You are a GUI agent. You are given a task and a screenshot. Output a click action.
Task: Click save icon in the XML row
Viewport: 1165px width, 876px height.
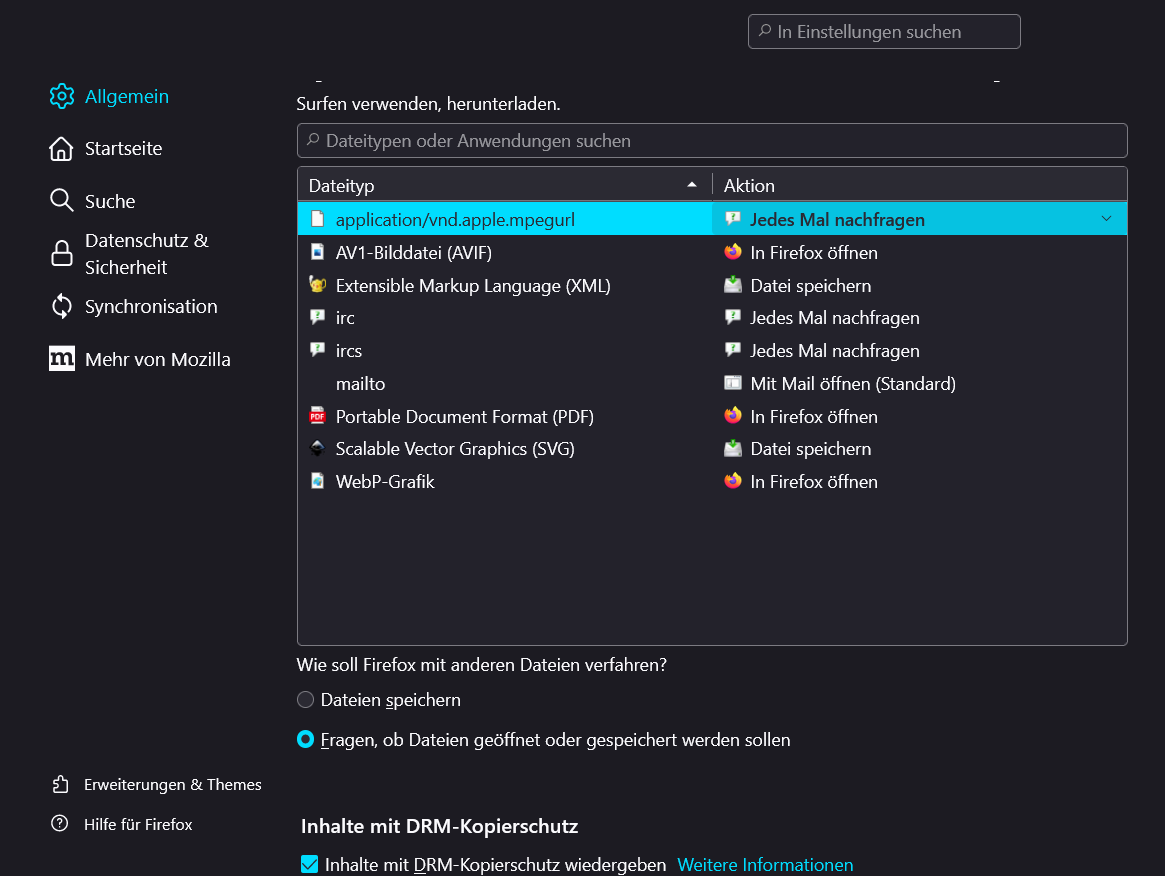pos(733,285)
